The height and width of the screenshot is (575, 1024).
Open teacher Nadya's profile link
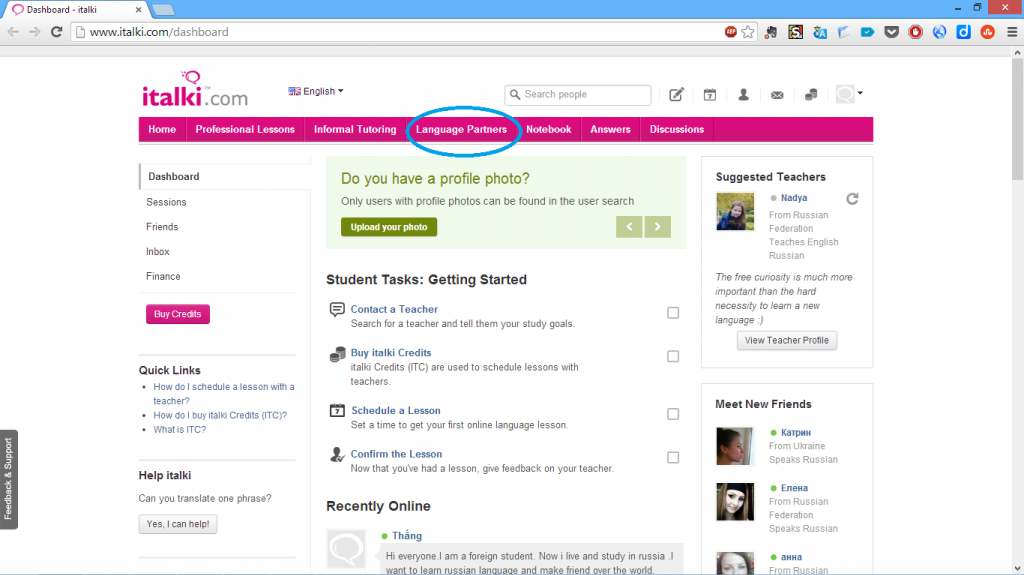794,198
